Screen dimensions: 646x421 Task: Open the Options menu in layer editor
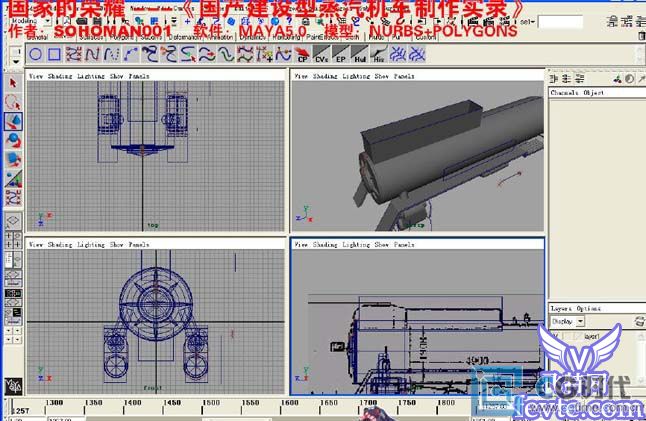pyautogui.click(x=589, y=309)
